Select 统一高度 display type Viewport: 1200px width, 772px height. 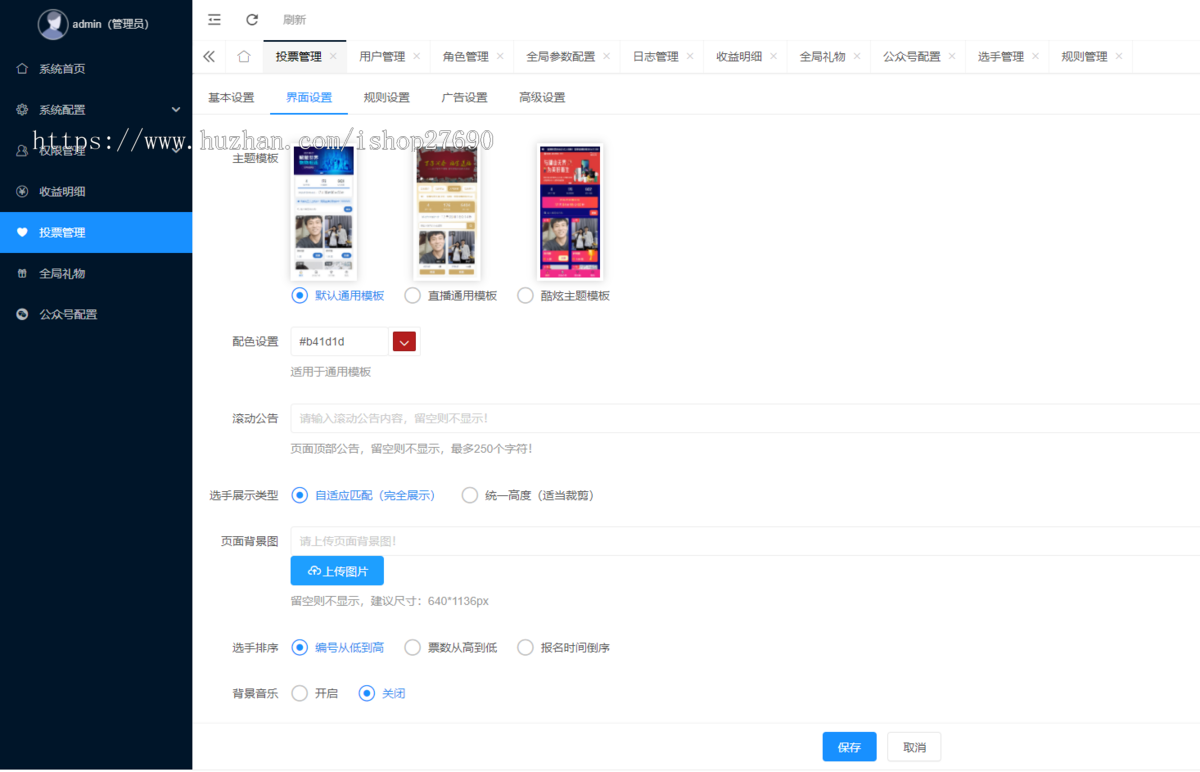470,495
